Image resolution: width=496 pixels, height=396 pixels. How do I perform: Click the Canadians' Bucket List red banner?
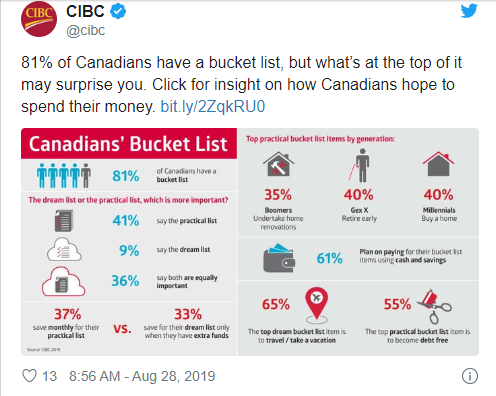click(x=129, y=143)
